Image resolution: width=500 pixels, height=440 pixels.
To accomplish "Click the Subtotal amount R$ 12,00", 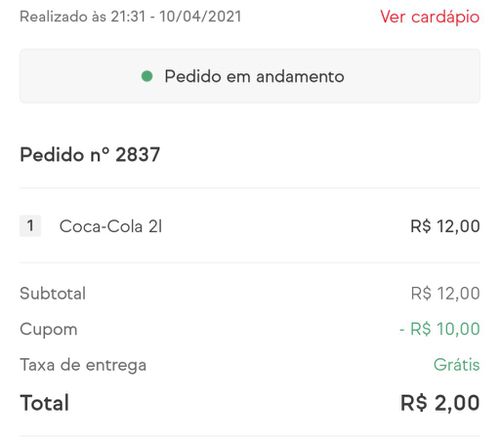I will coord(445,294).
